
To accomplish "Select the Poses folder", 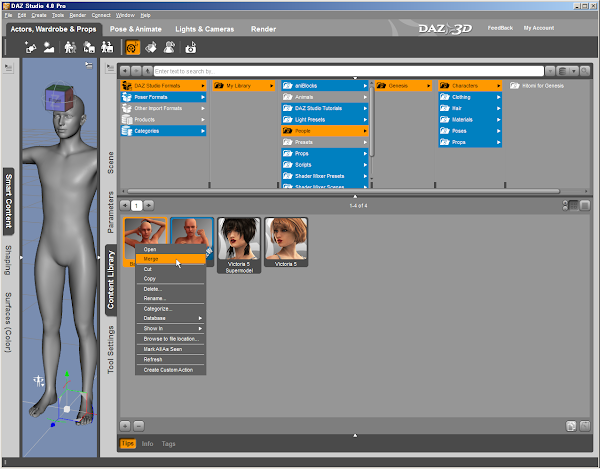I will 470,131.
